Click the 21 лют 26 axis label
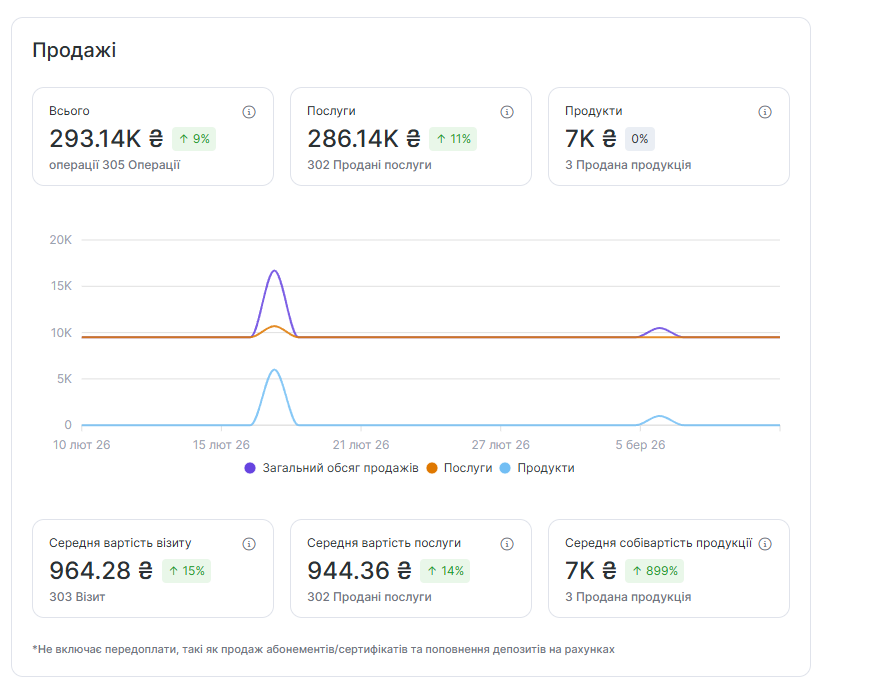Screen dimensions: 877x681 (360, 445)
